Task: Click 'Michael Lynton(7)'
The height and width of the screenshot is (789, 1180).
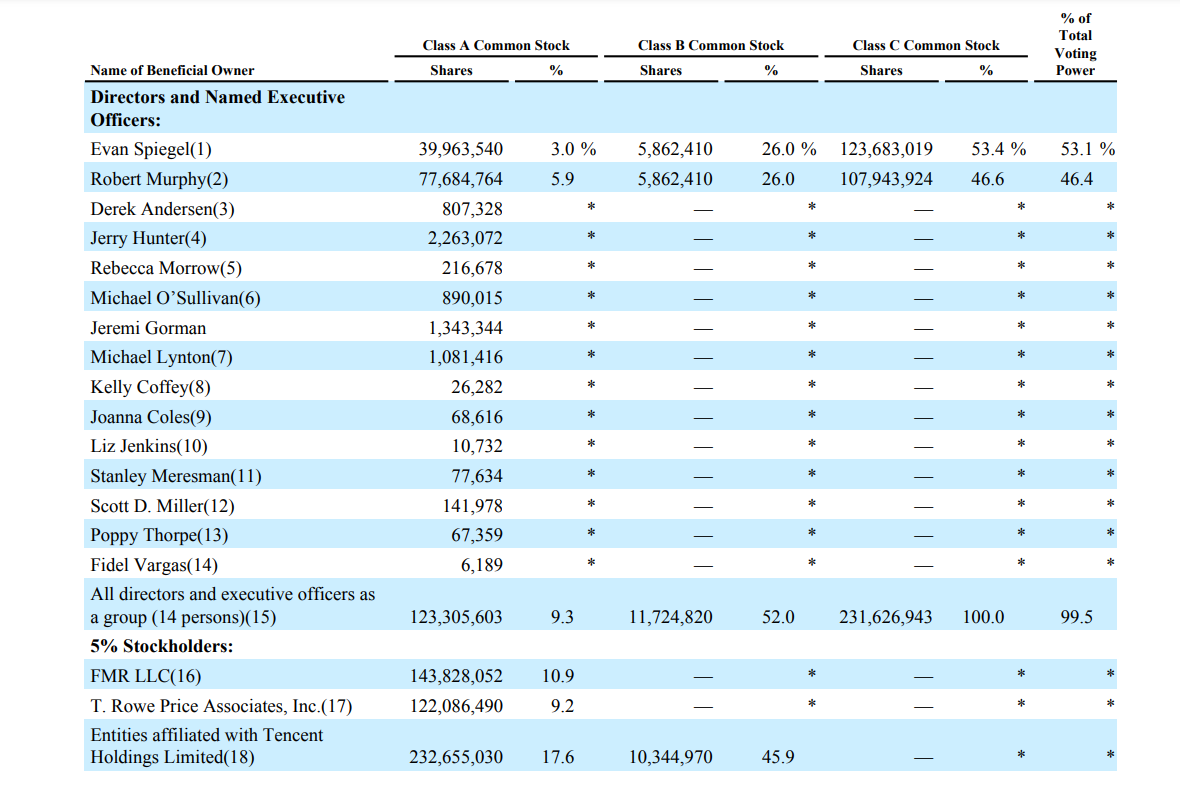Action: pyautogui.click(x=161, y=357)
